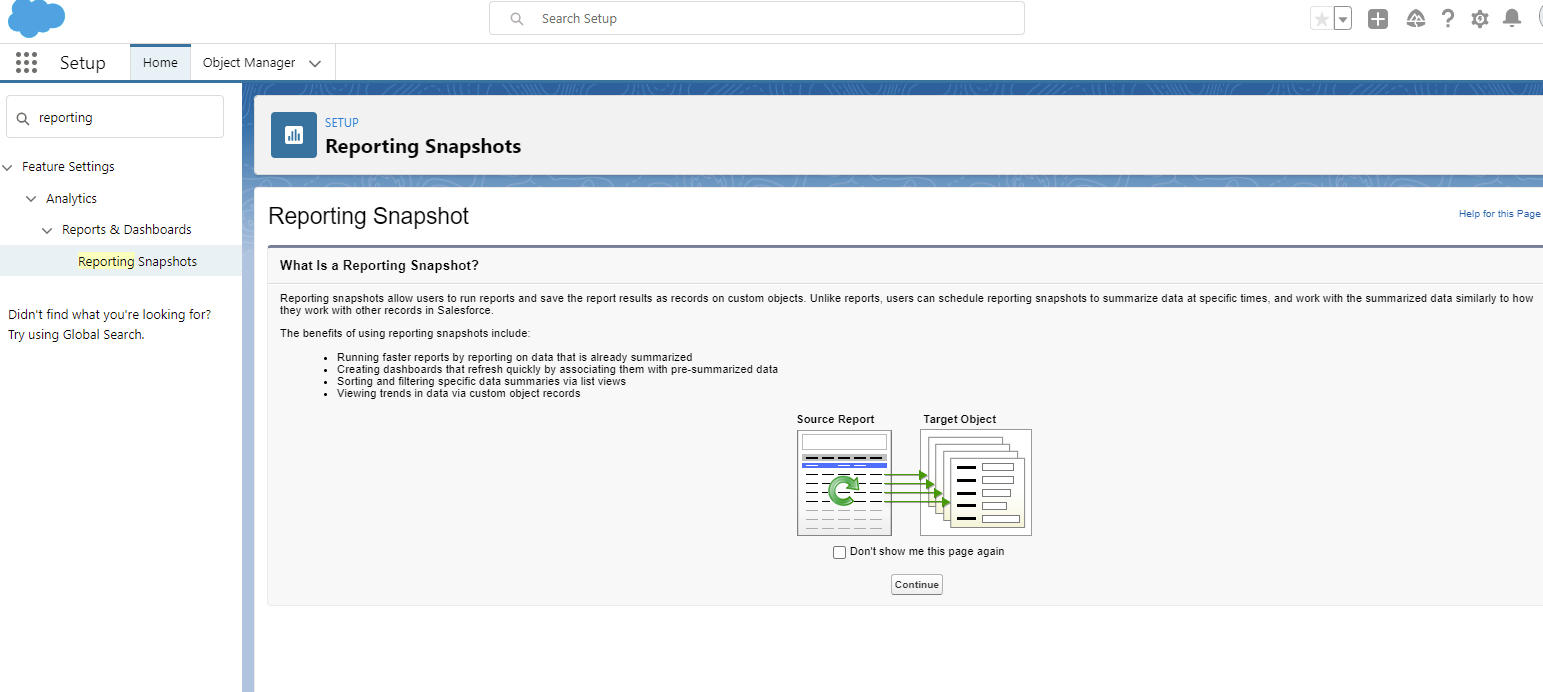The height and width of the screenshot is (692, 1543).
Task: Click the Quick Find magnifier icon
Action: point(23,118)
